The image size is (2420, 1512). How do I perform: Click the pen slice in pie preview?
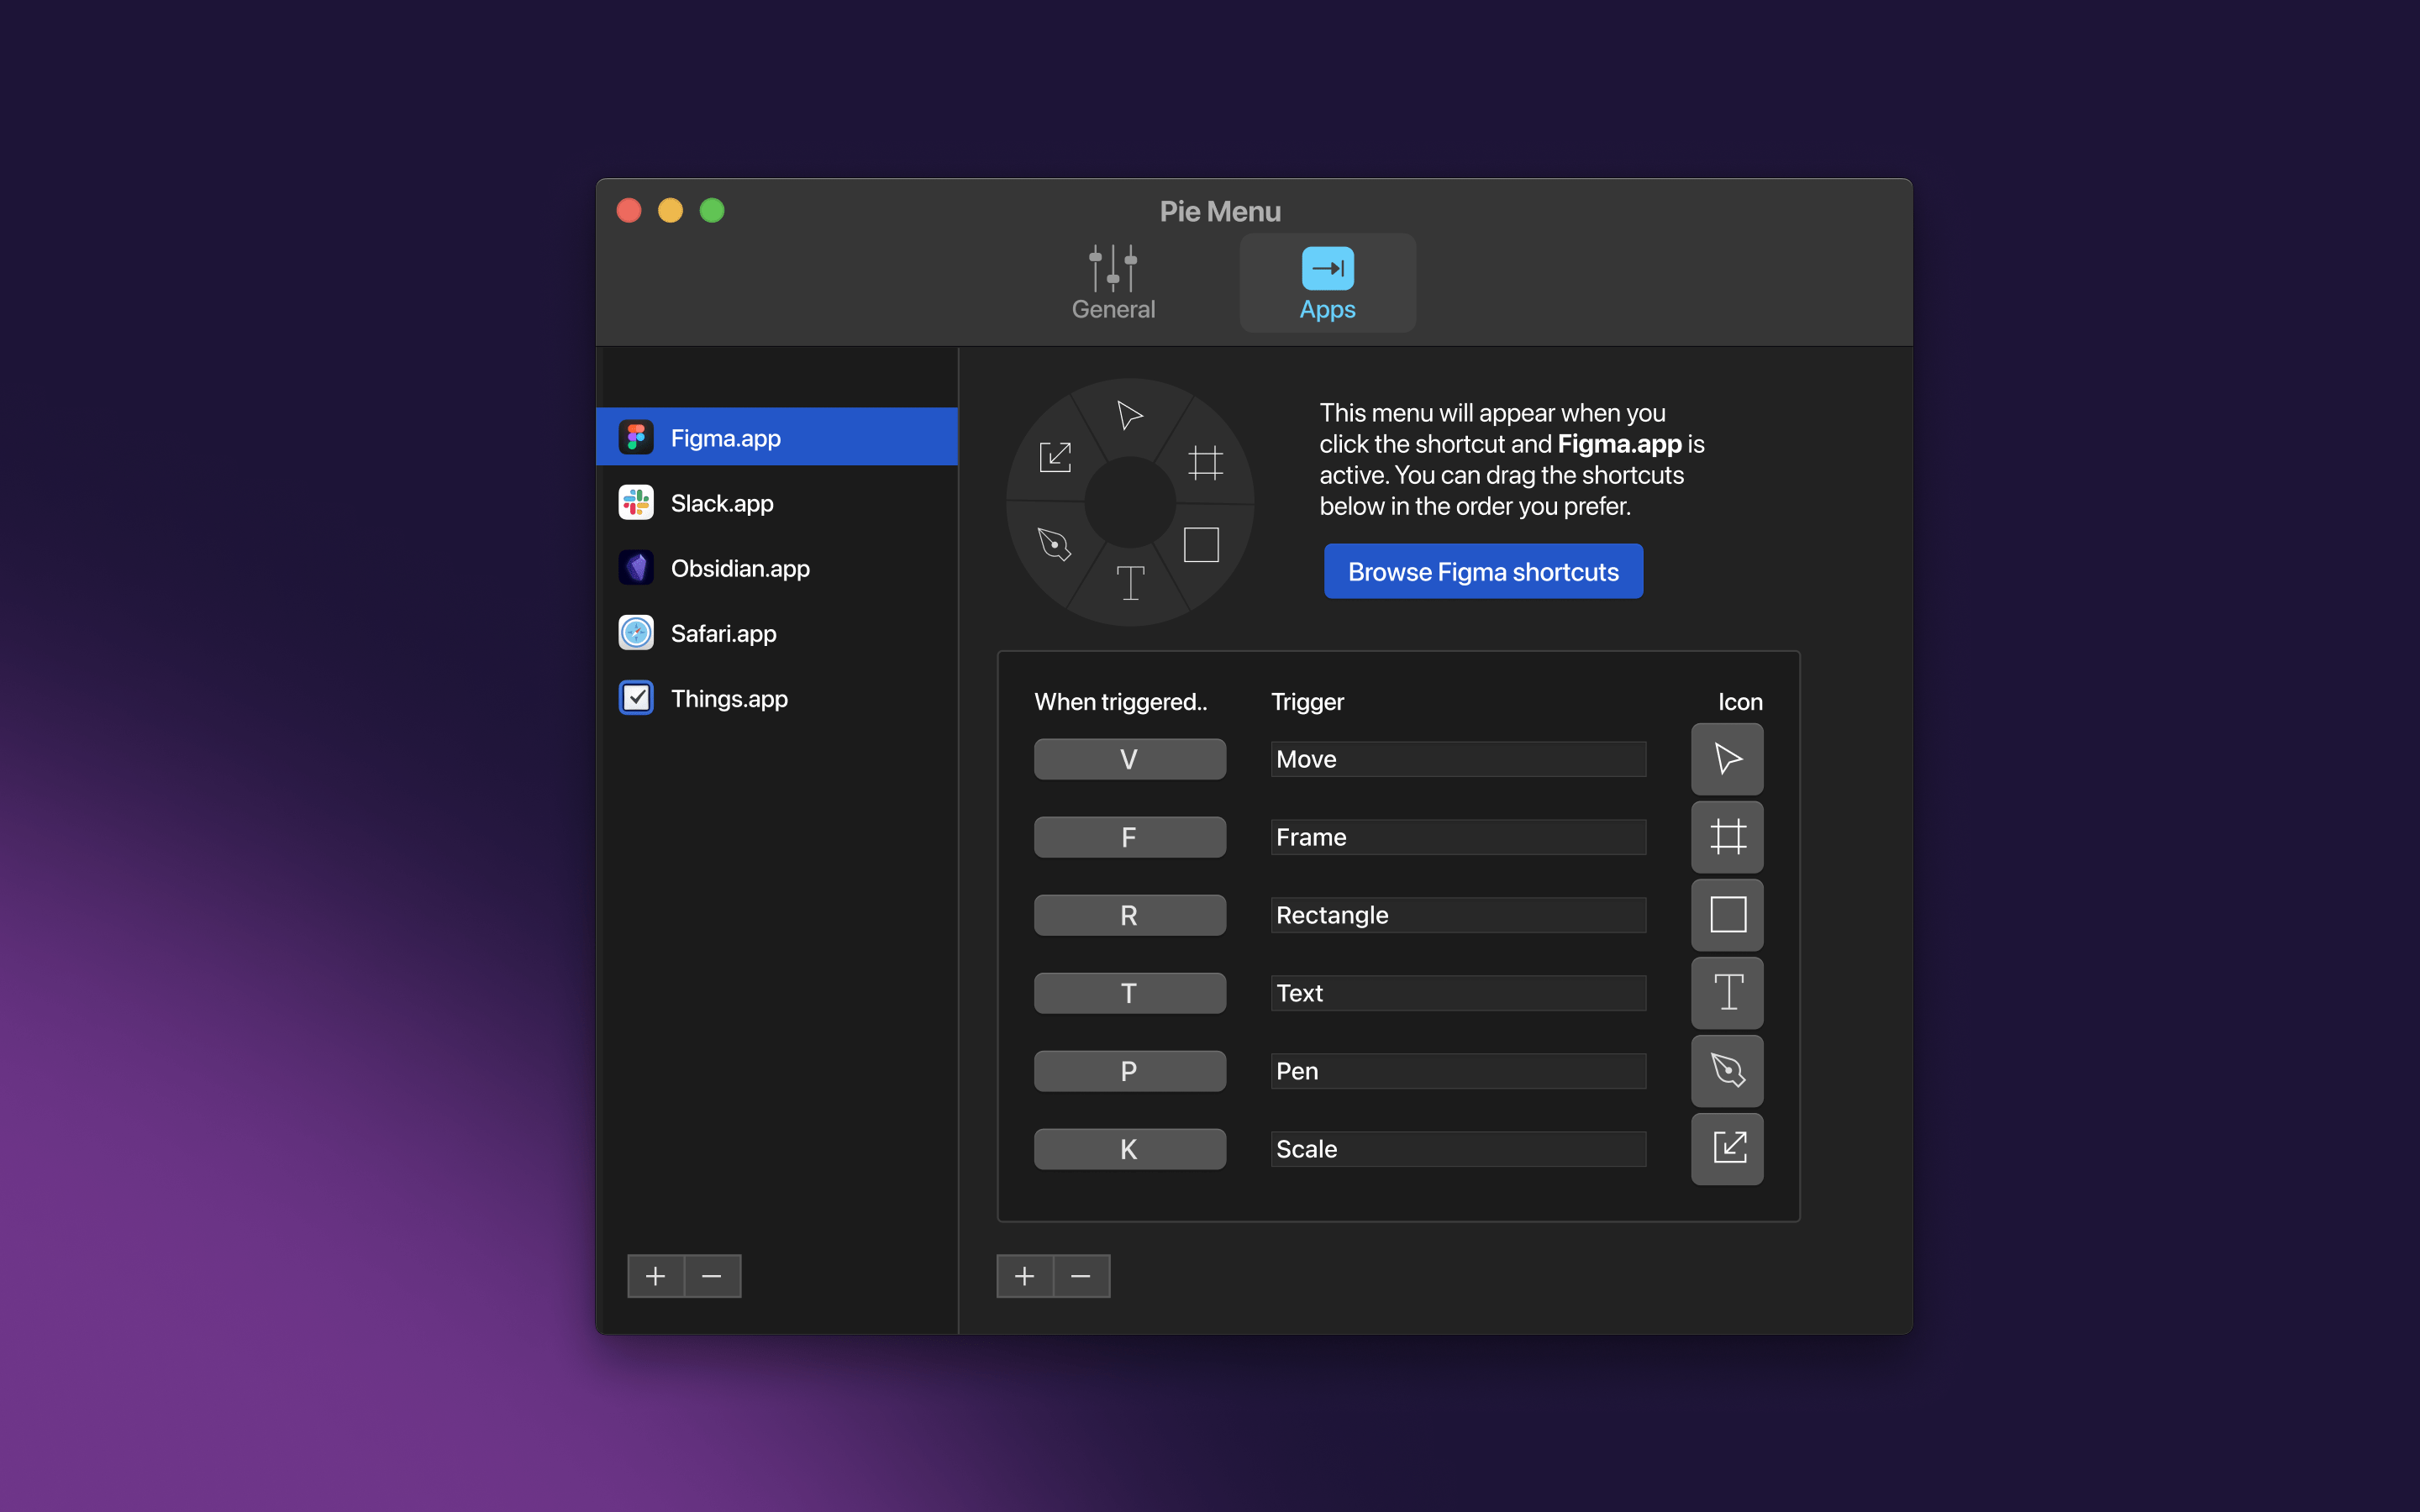[x=1054, y=545]
